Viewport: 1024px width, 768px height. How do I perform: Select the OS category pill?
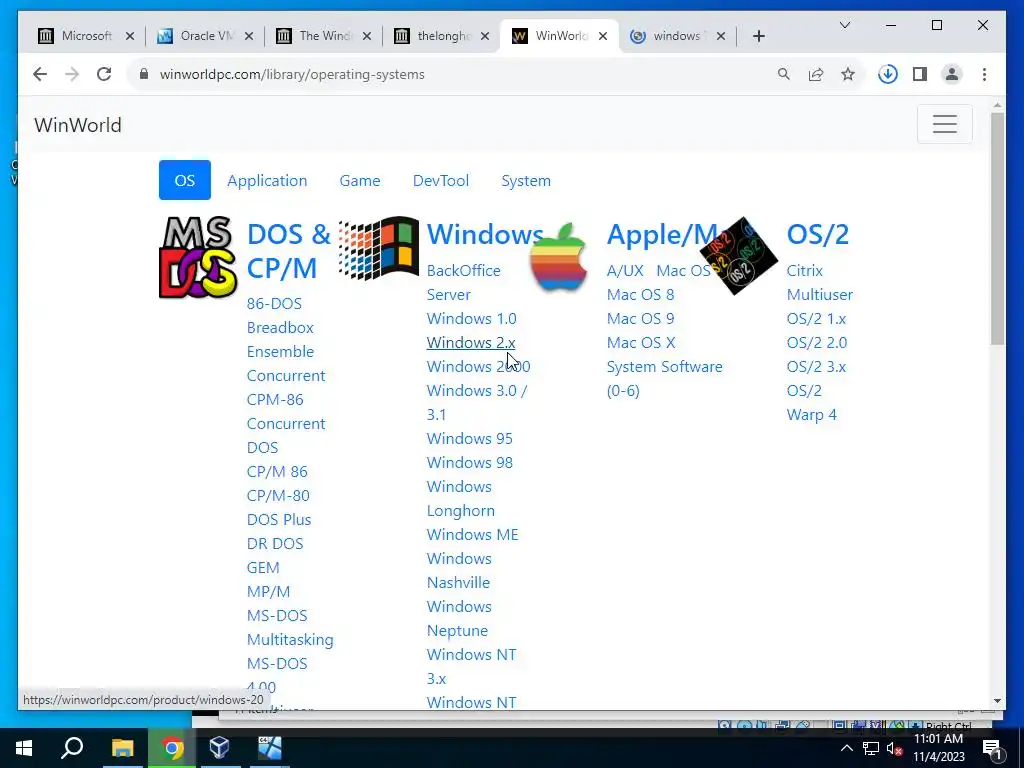point(185,180)
